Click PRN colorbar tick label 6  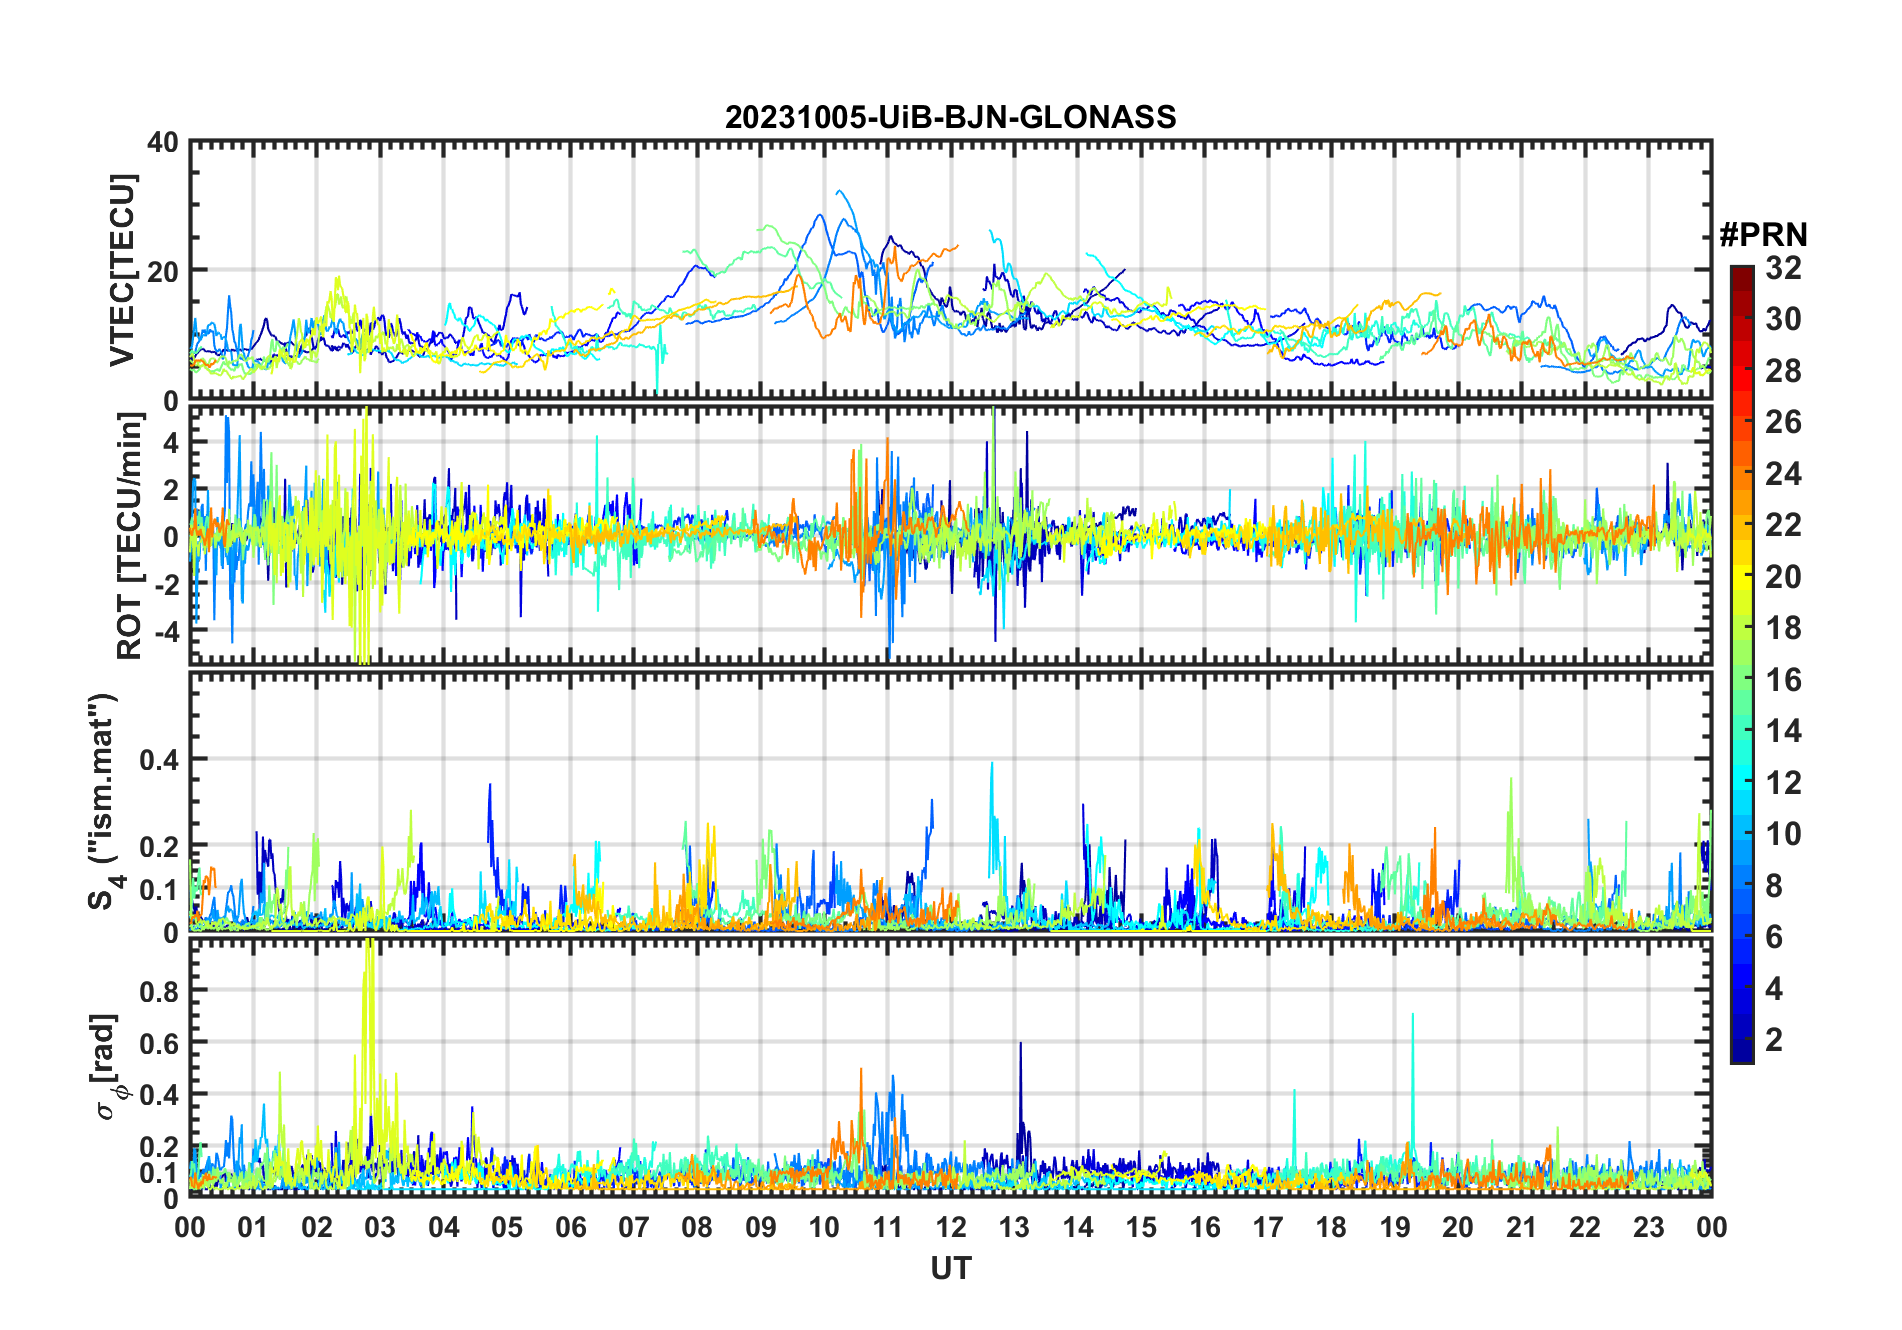click(1774, 937)
